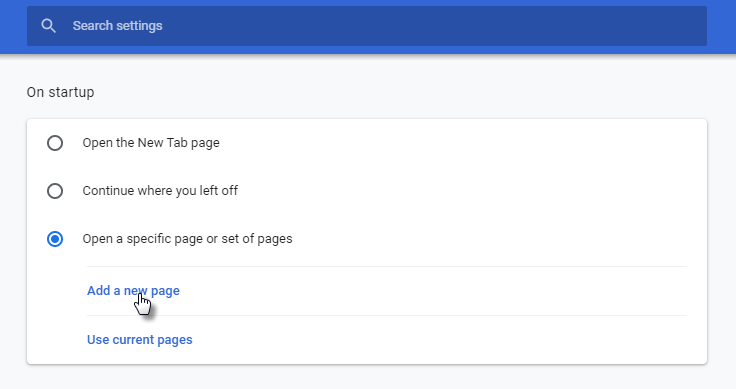Click Open a specific page or set of pages text
The width and height of the screenshot is (736, 389).
(187, 239)
